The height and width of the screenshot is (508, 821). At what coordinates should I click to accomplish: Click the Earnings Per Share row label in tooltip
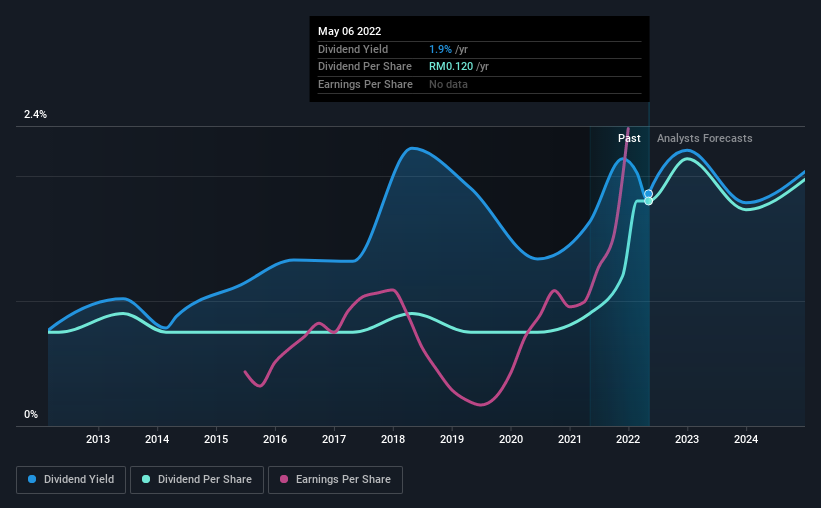(x=365, y=84)
